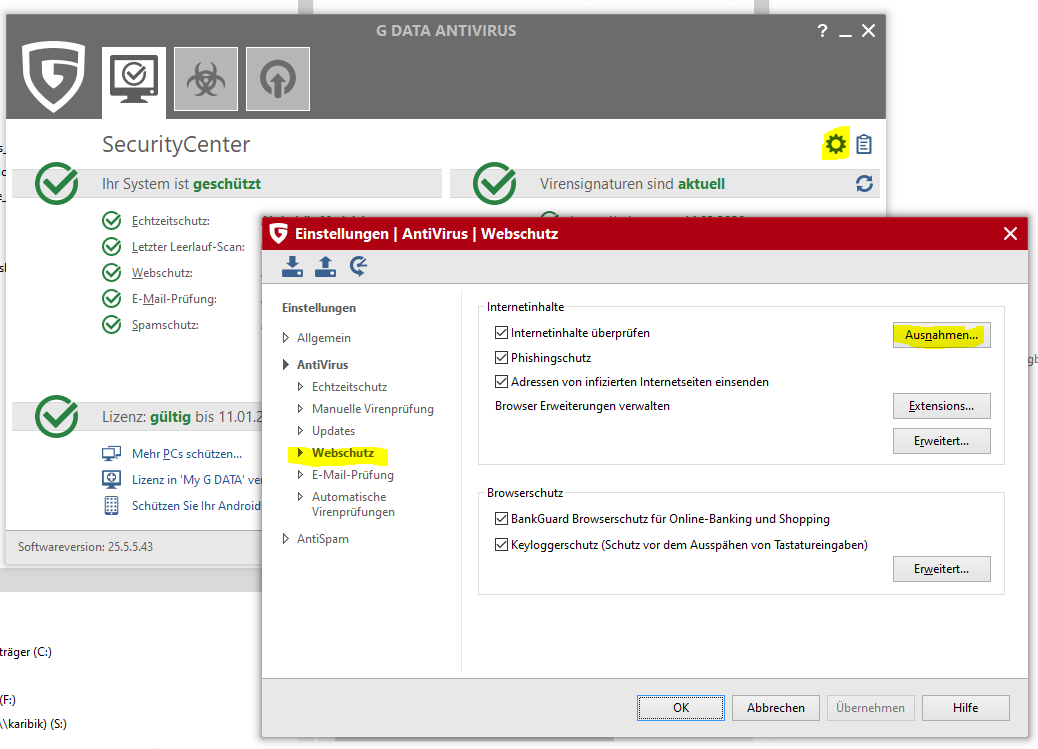1038x749 pixels.
Task: Click the phone icon beside 'Schützen Sie Ihr Android'
Action: coord(111,505)
